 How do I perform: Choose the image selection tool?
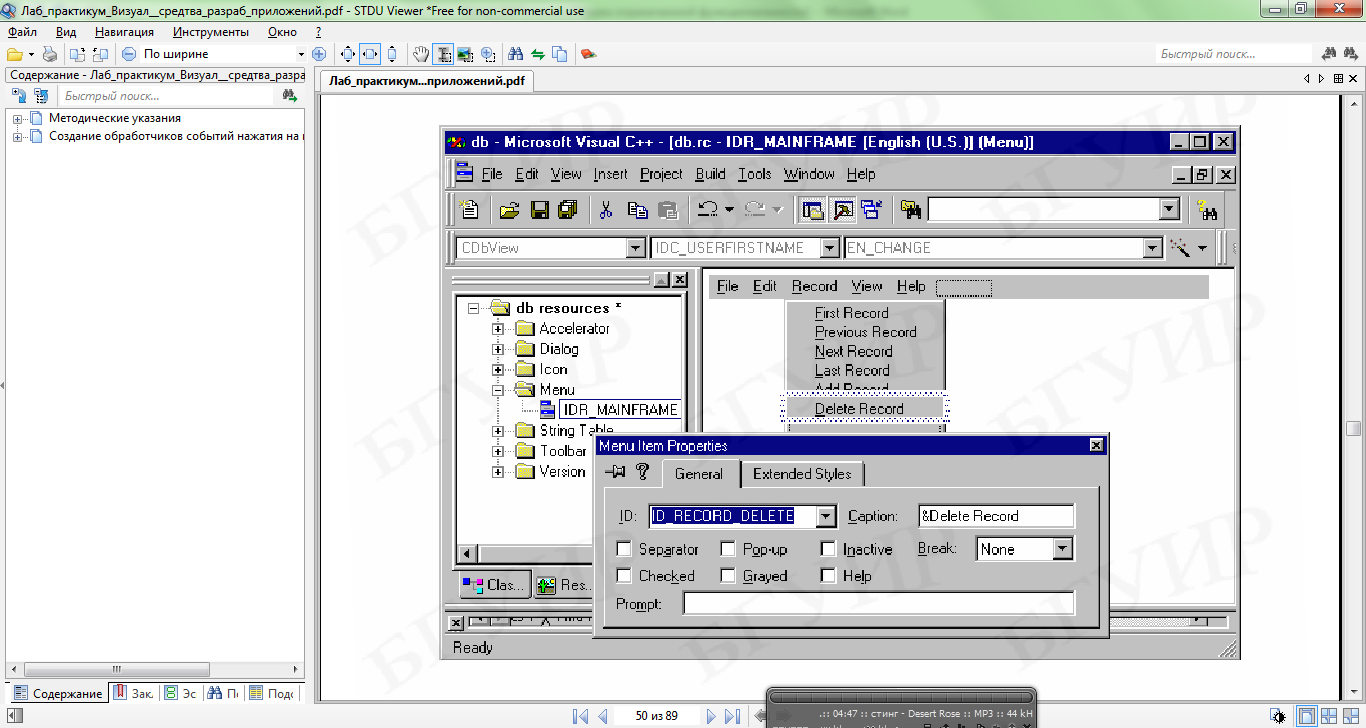(465, 54)
